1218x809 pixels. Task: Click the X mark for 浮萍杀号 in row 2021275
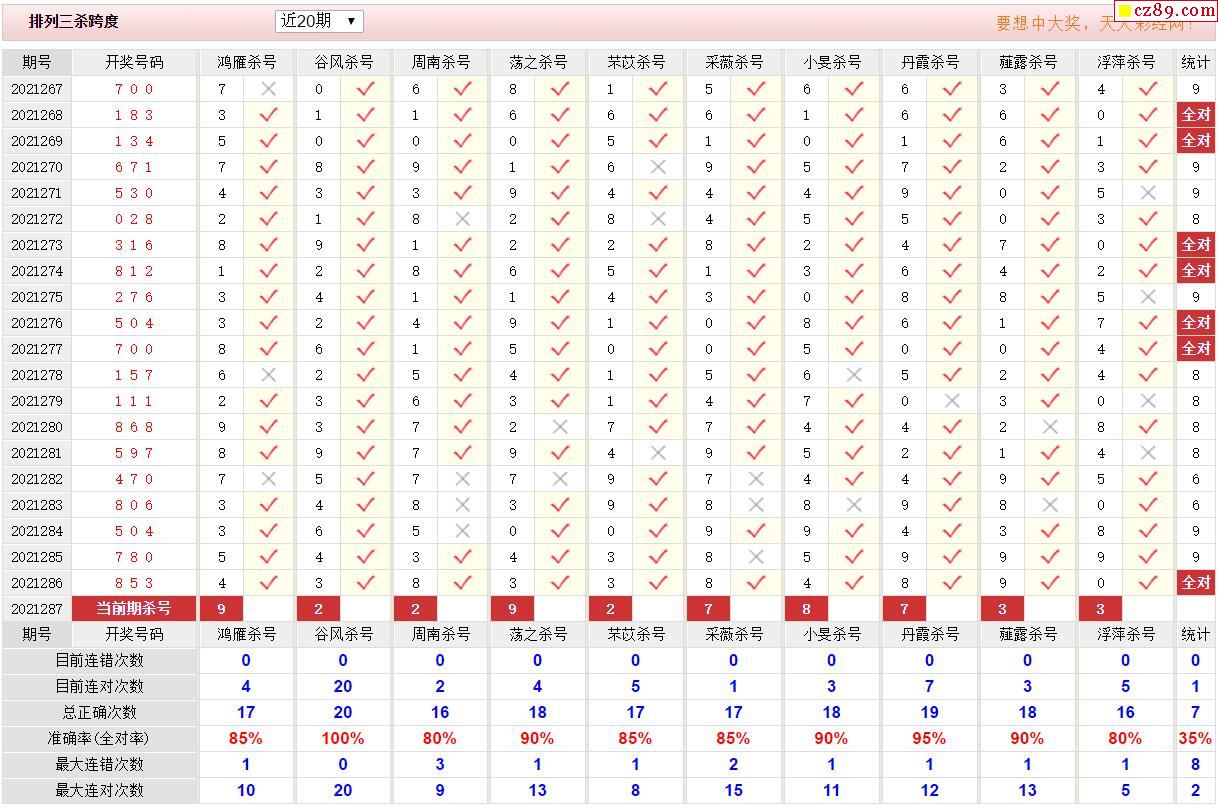1148,297
